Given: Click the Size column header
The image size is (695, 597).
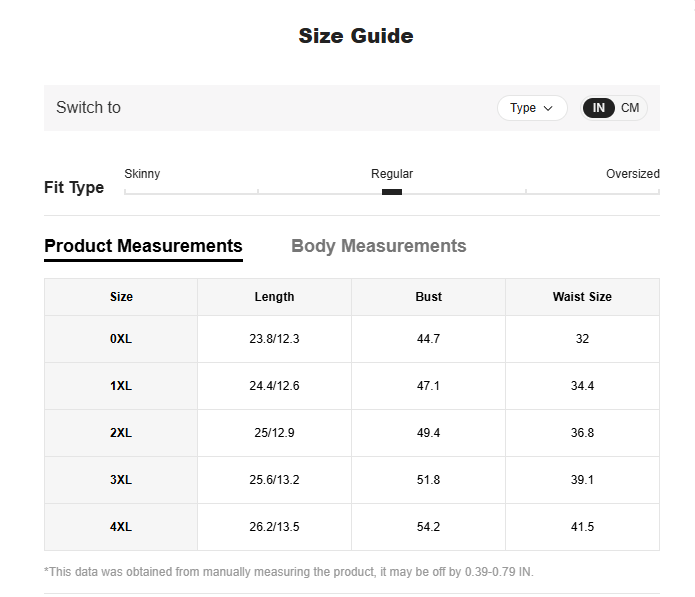Looking at the screenshot, I should (x=121, y=297).
